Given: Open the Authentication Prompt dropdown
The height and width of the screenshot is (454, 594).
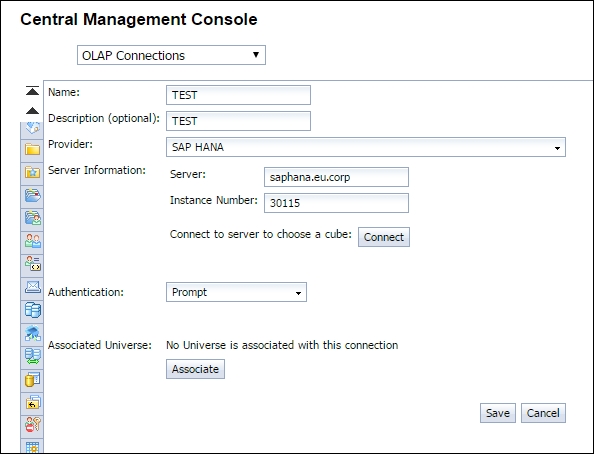Looking at the screenshot, I should [236, 292].
